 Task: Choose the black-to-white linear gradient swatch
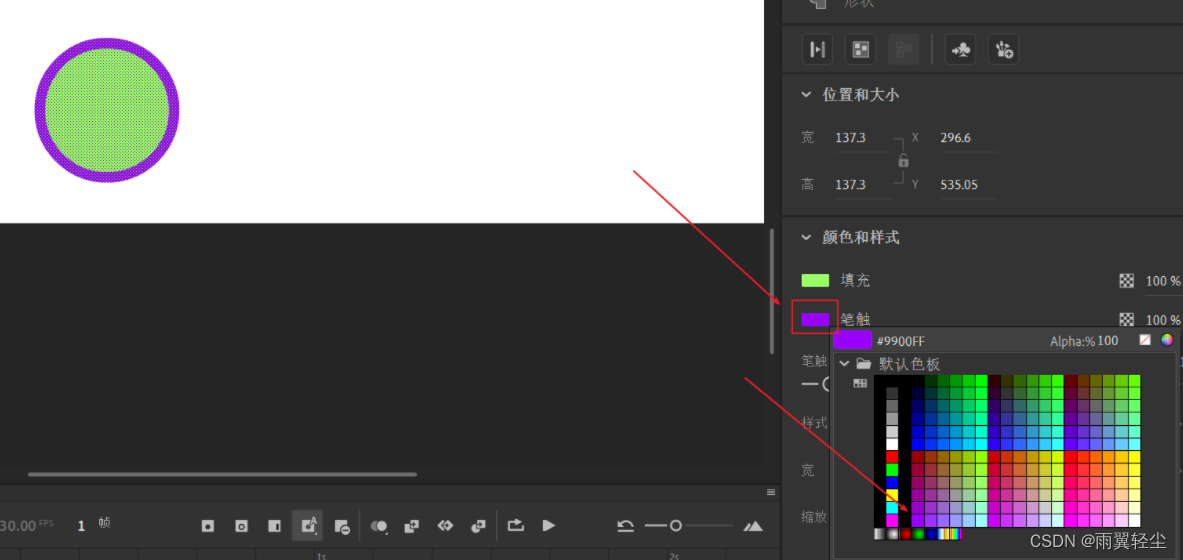[880, 534]
